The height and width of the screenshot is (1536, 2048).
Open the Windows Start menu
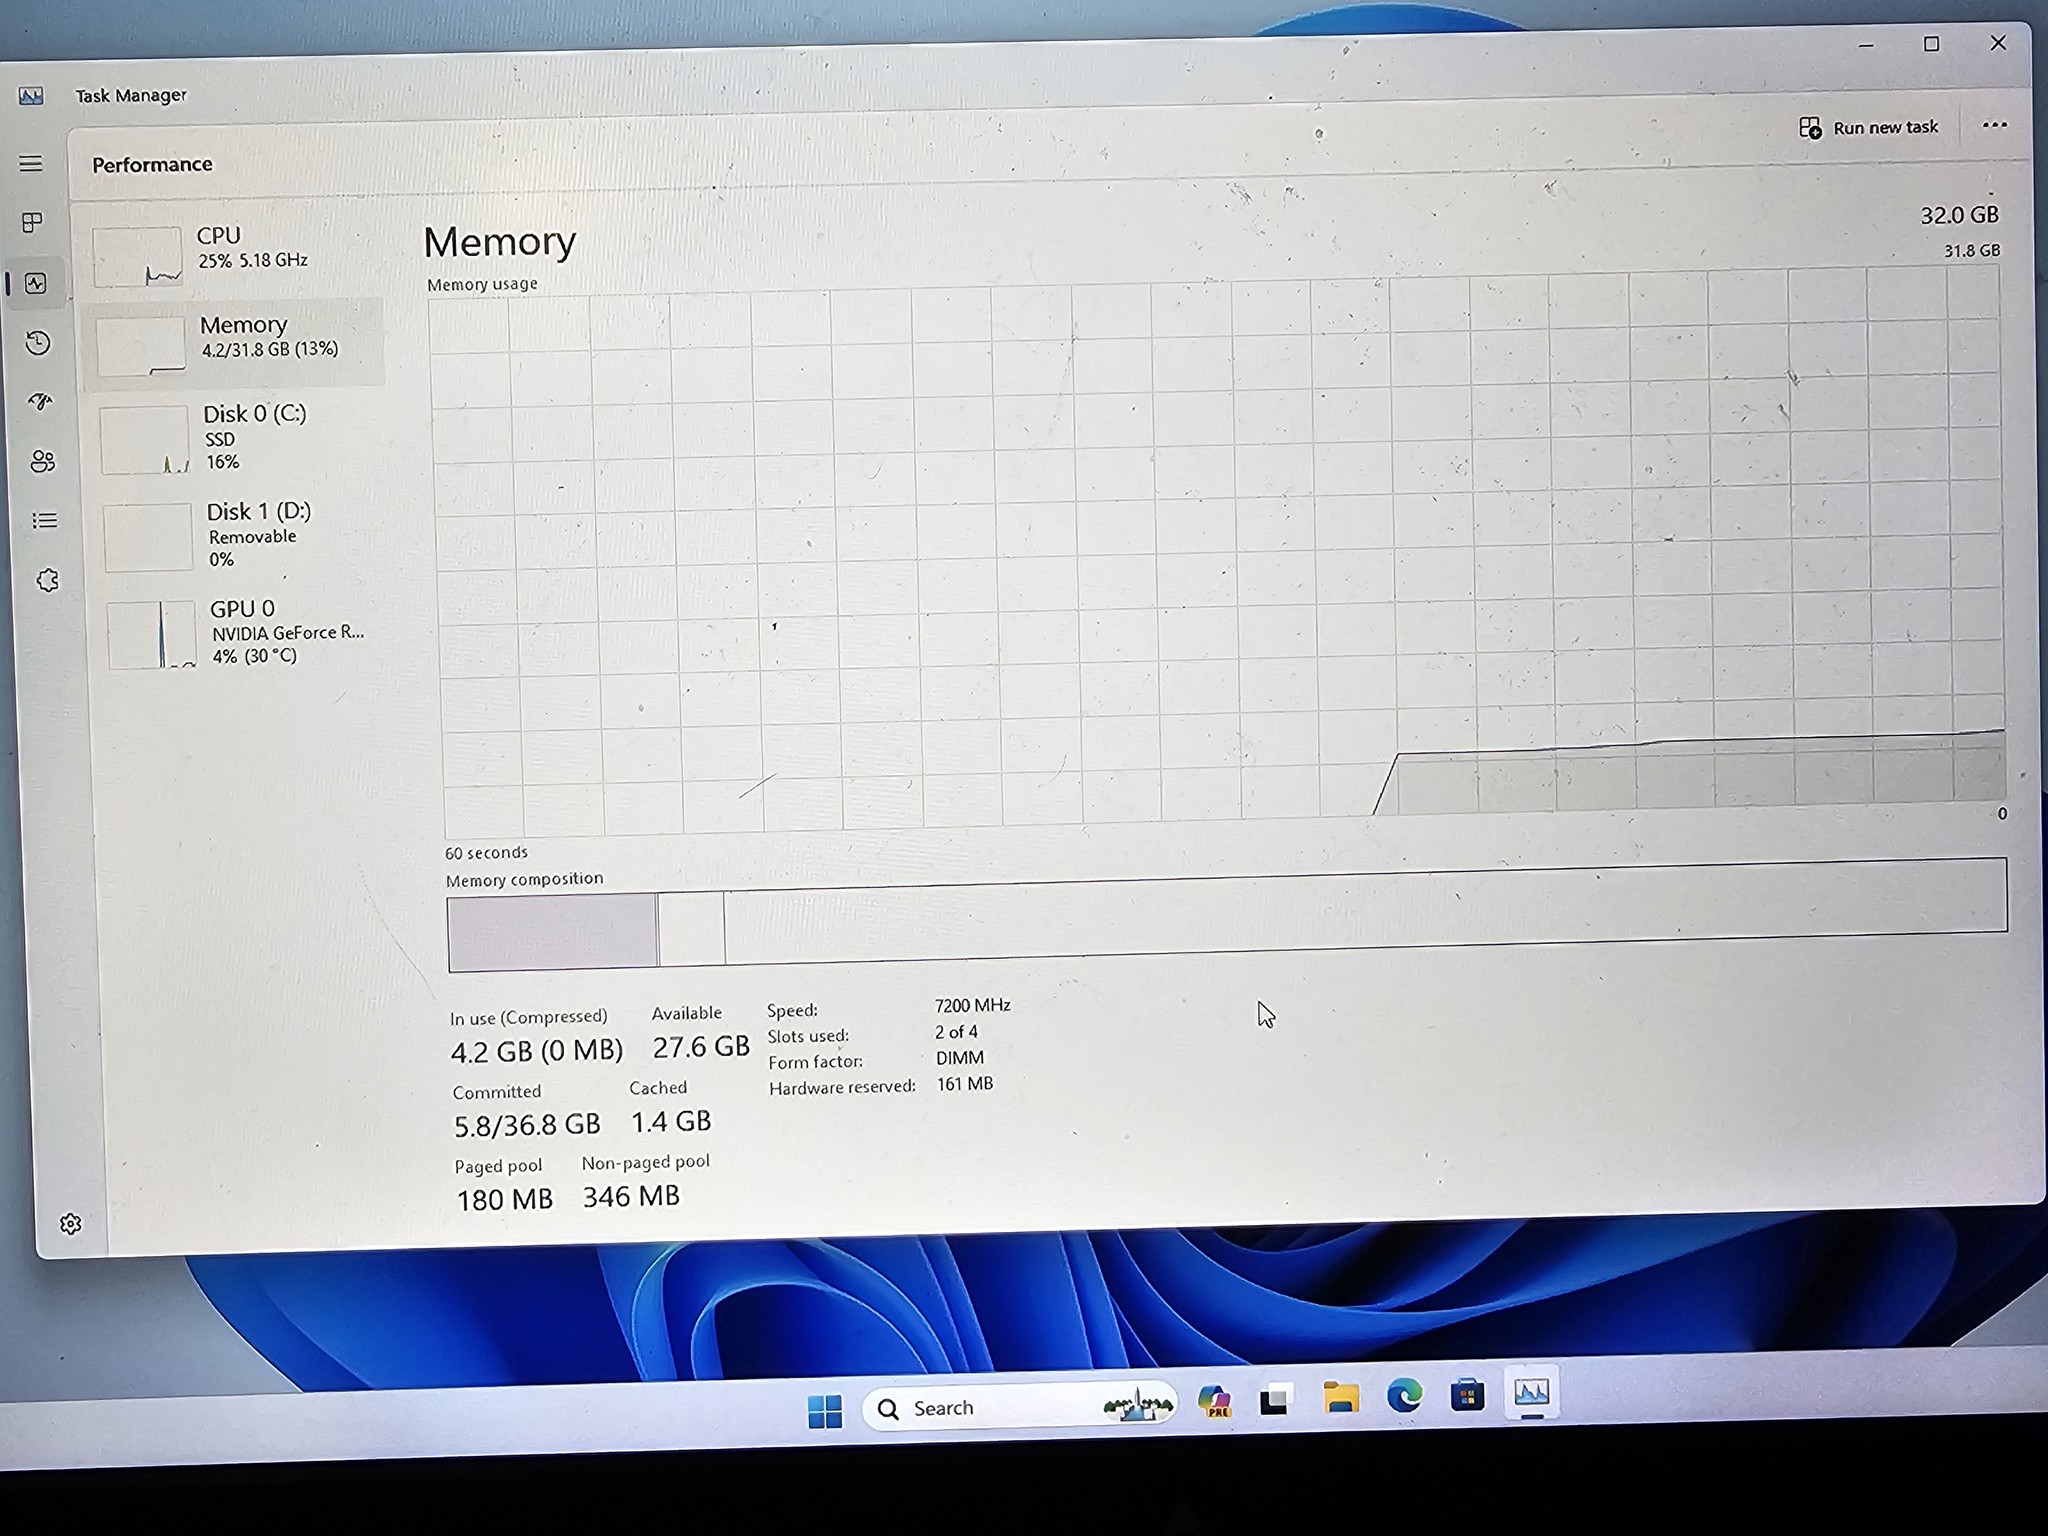[824, 1410]
